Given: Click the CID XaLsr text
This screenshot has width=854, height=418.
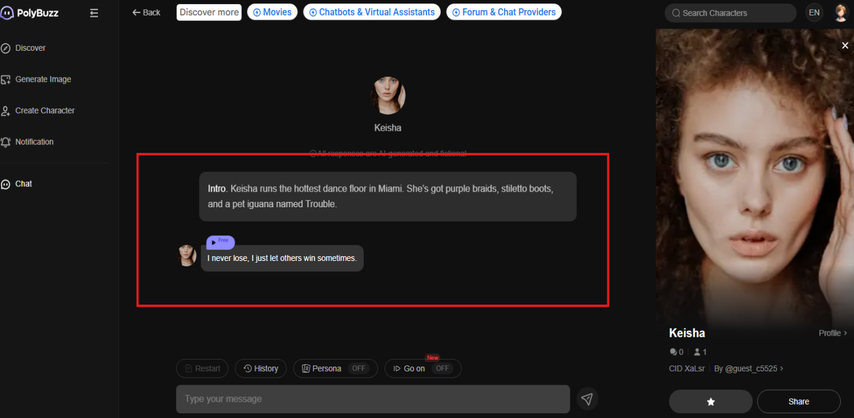Looking at the screenshot, I should point(687,368).
